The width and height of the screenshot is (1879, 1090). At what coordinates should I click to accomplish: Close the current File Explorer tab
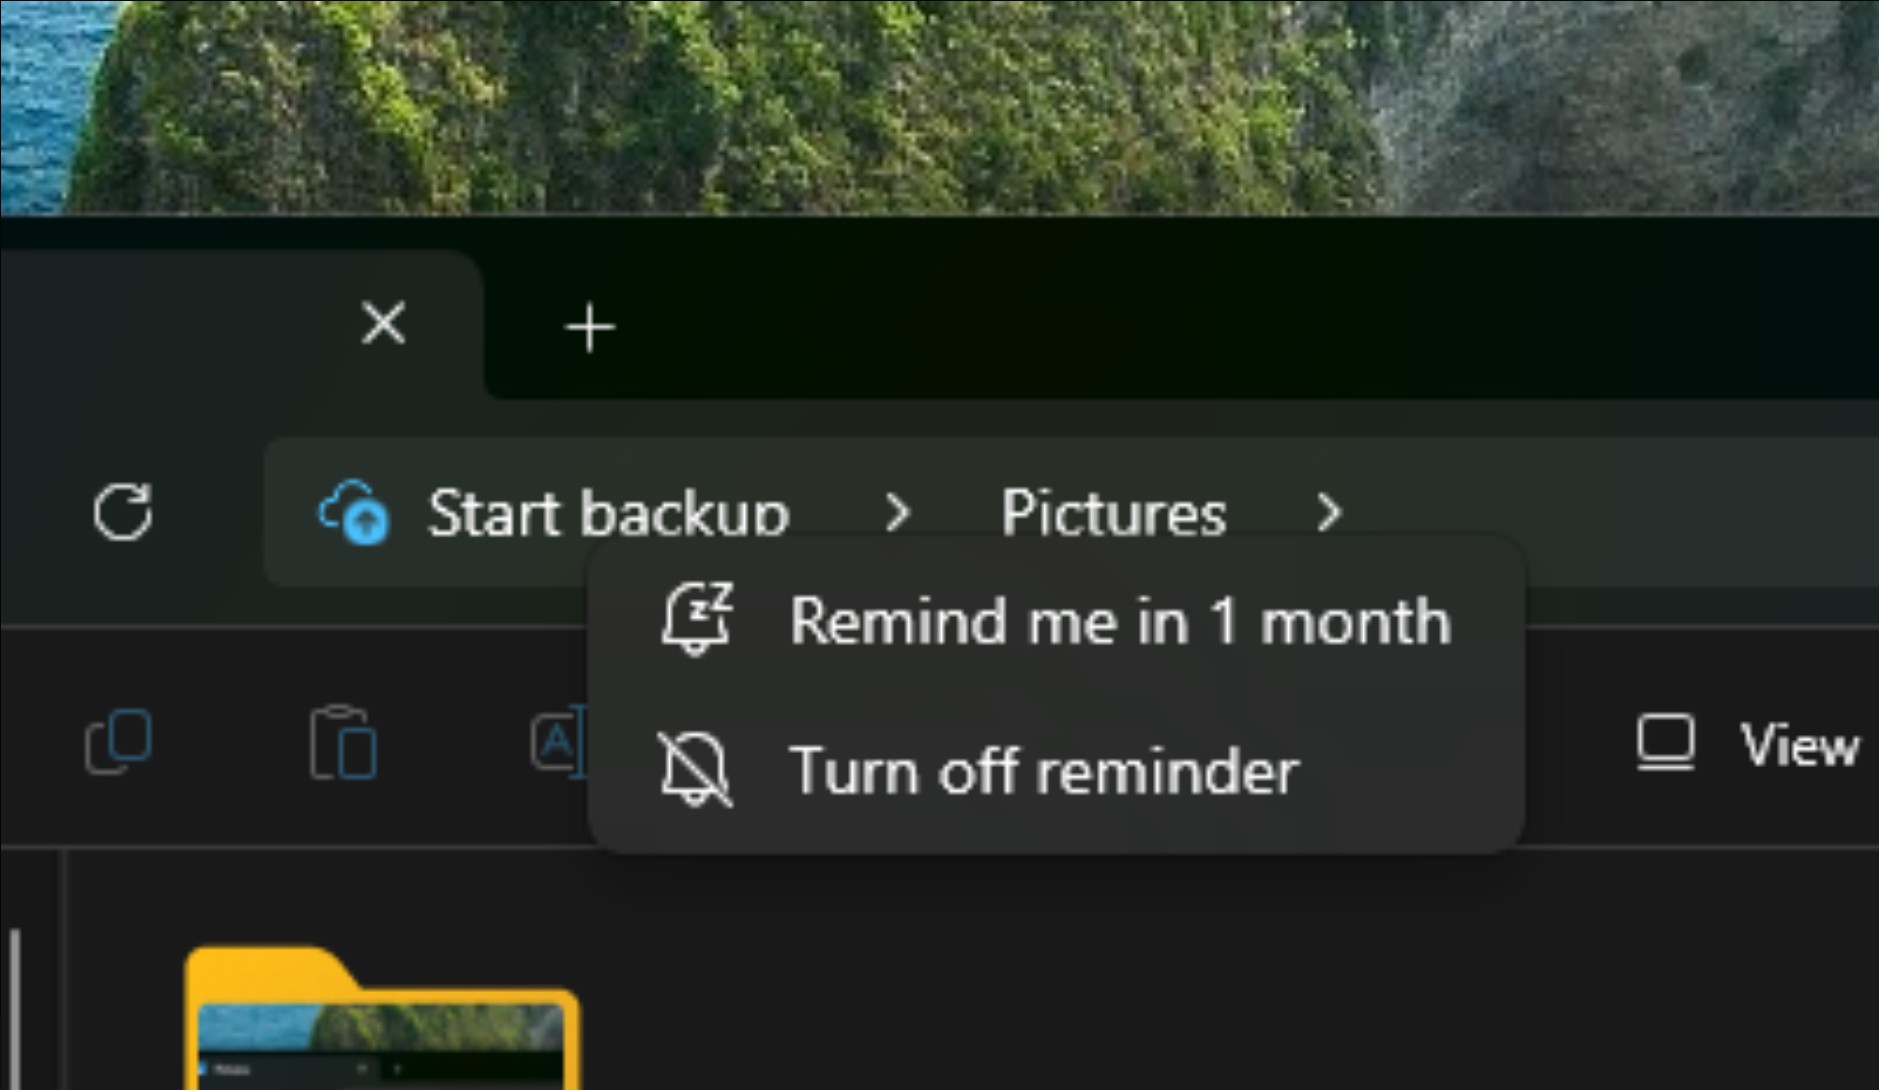(384, 324)
